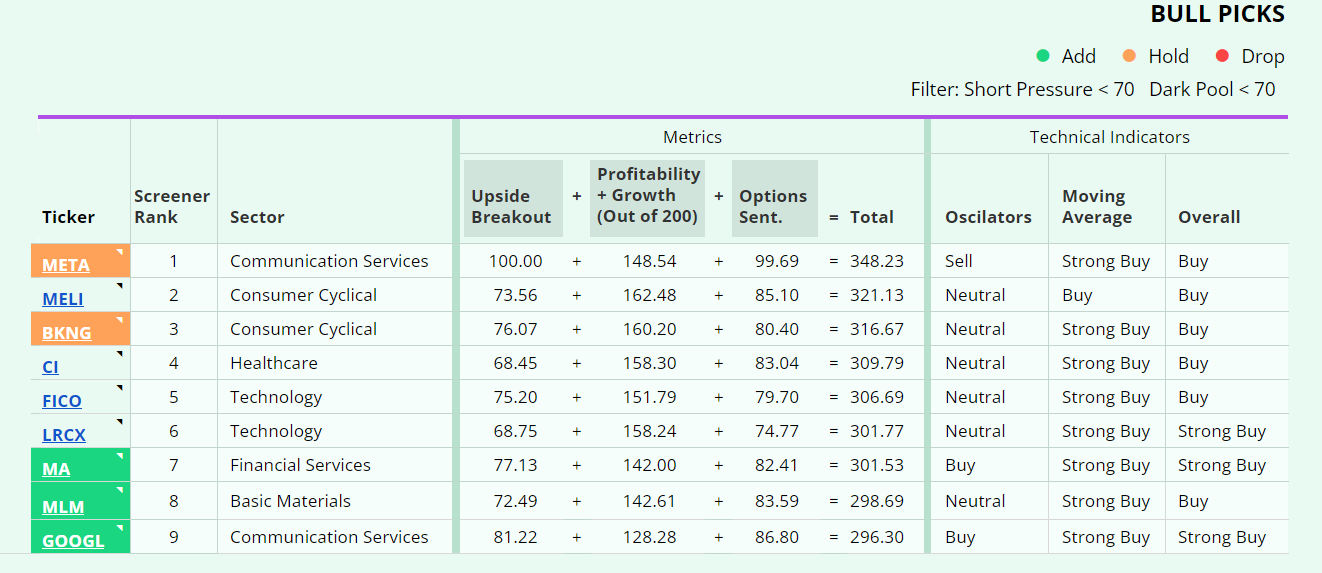This screenshot has width=1322, height=573.
Task: Click the Dark Pool < 70 filter text
Action: point(1212,89)
